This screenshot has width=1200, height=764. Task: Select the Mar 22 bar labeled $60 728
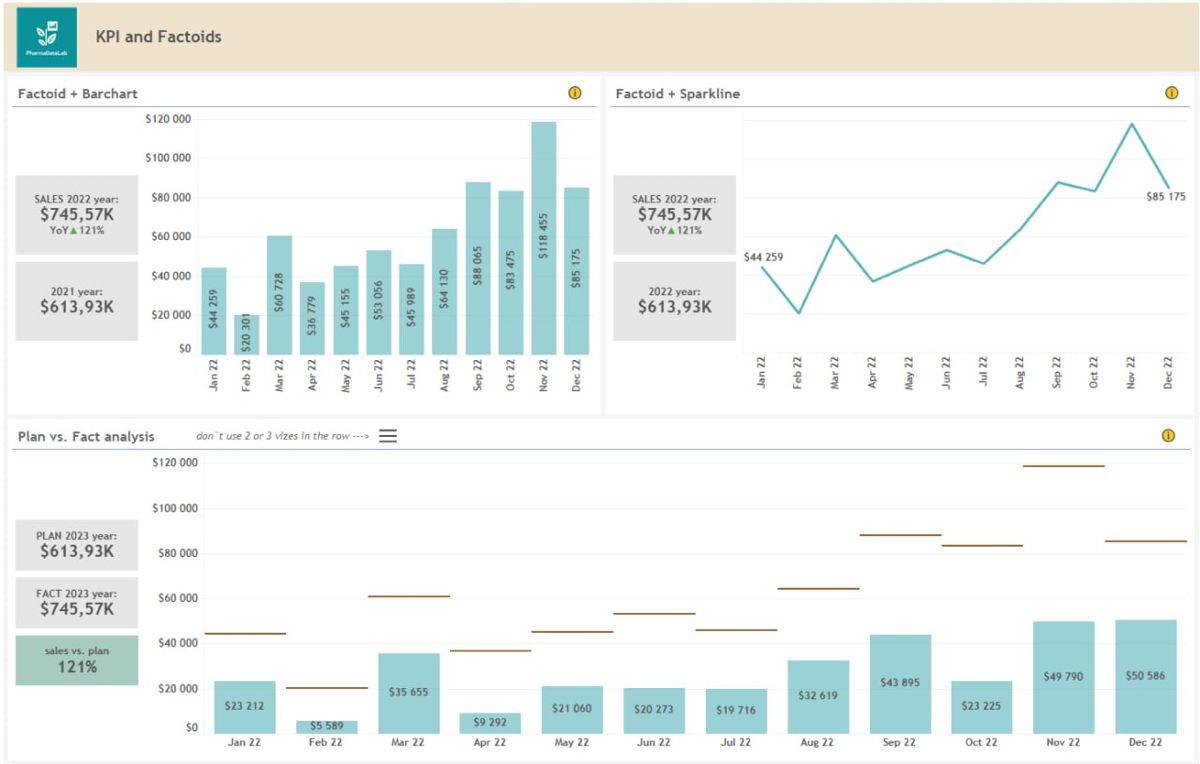pos(280,295)
